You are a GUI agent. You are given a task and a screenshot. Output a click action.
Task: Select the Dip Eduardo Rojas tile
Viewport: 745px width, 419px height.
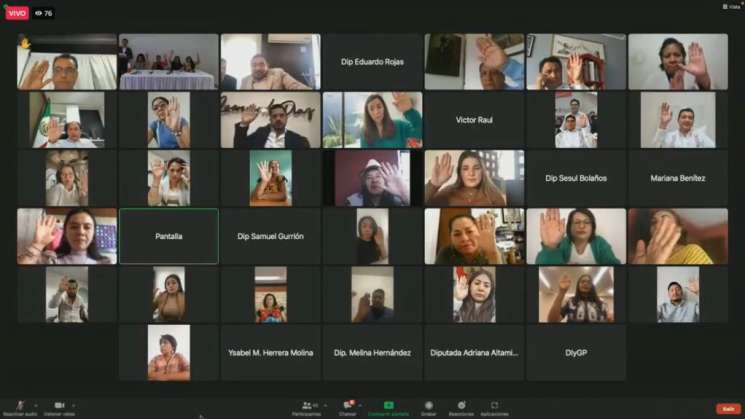pos(371,62)
